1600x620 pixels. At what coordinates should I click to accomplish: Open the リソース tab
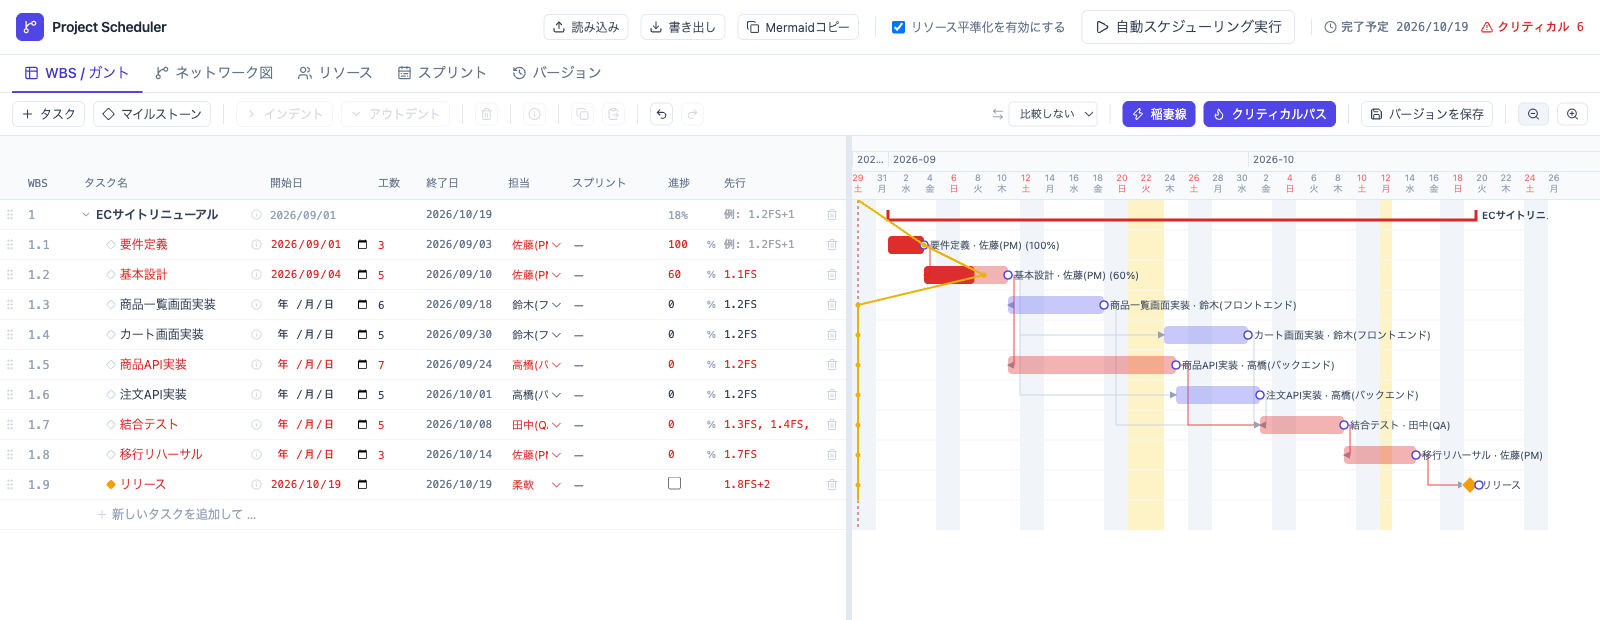point(335,73)
